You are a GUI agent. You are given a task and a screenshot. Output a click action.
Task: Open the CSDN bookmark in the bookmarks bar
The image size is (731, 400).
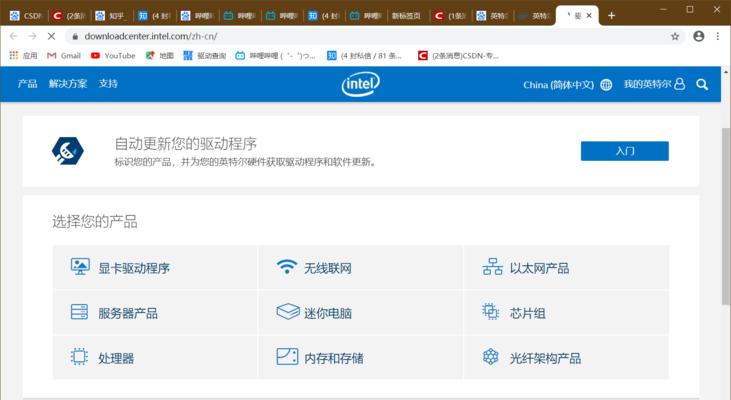click(458, 55)
